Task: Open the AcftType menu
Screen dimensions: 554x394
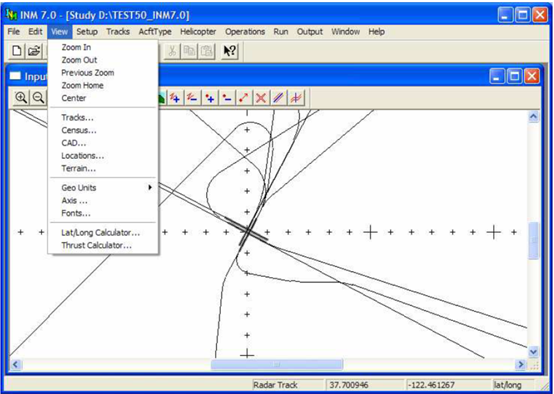Action: 155,32
